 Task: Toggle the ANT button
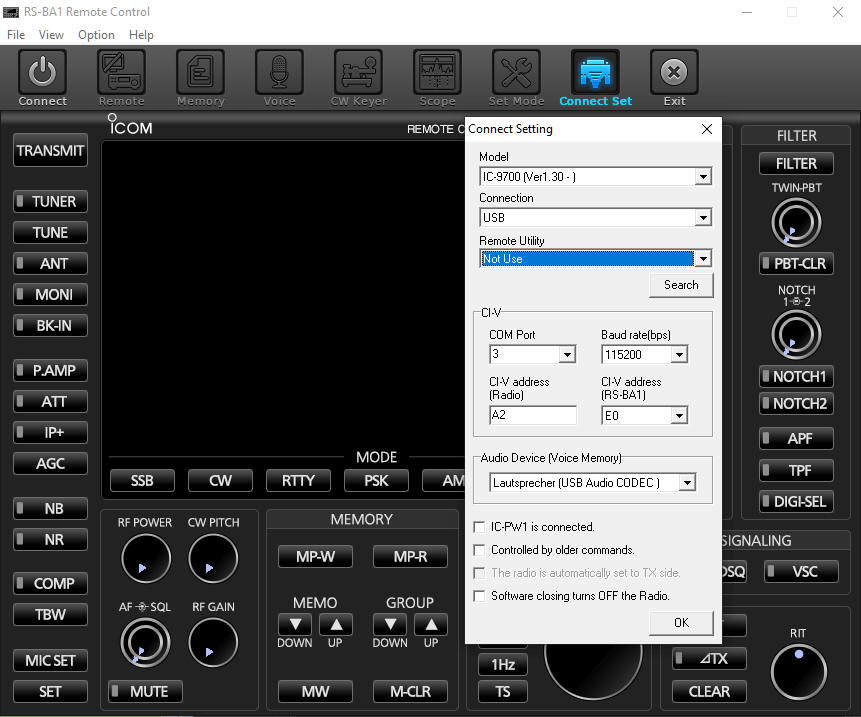[51, 264]
